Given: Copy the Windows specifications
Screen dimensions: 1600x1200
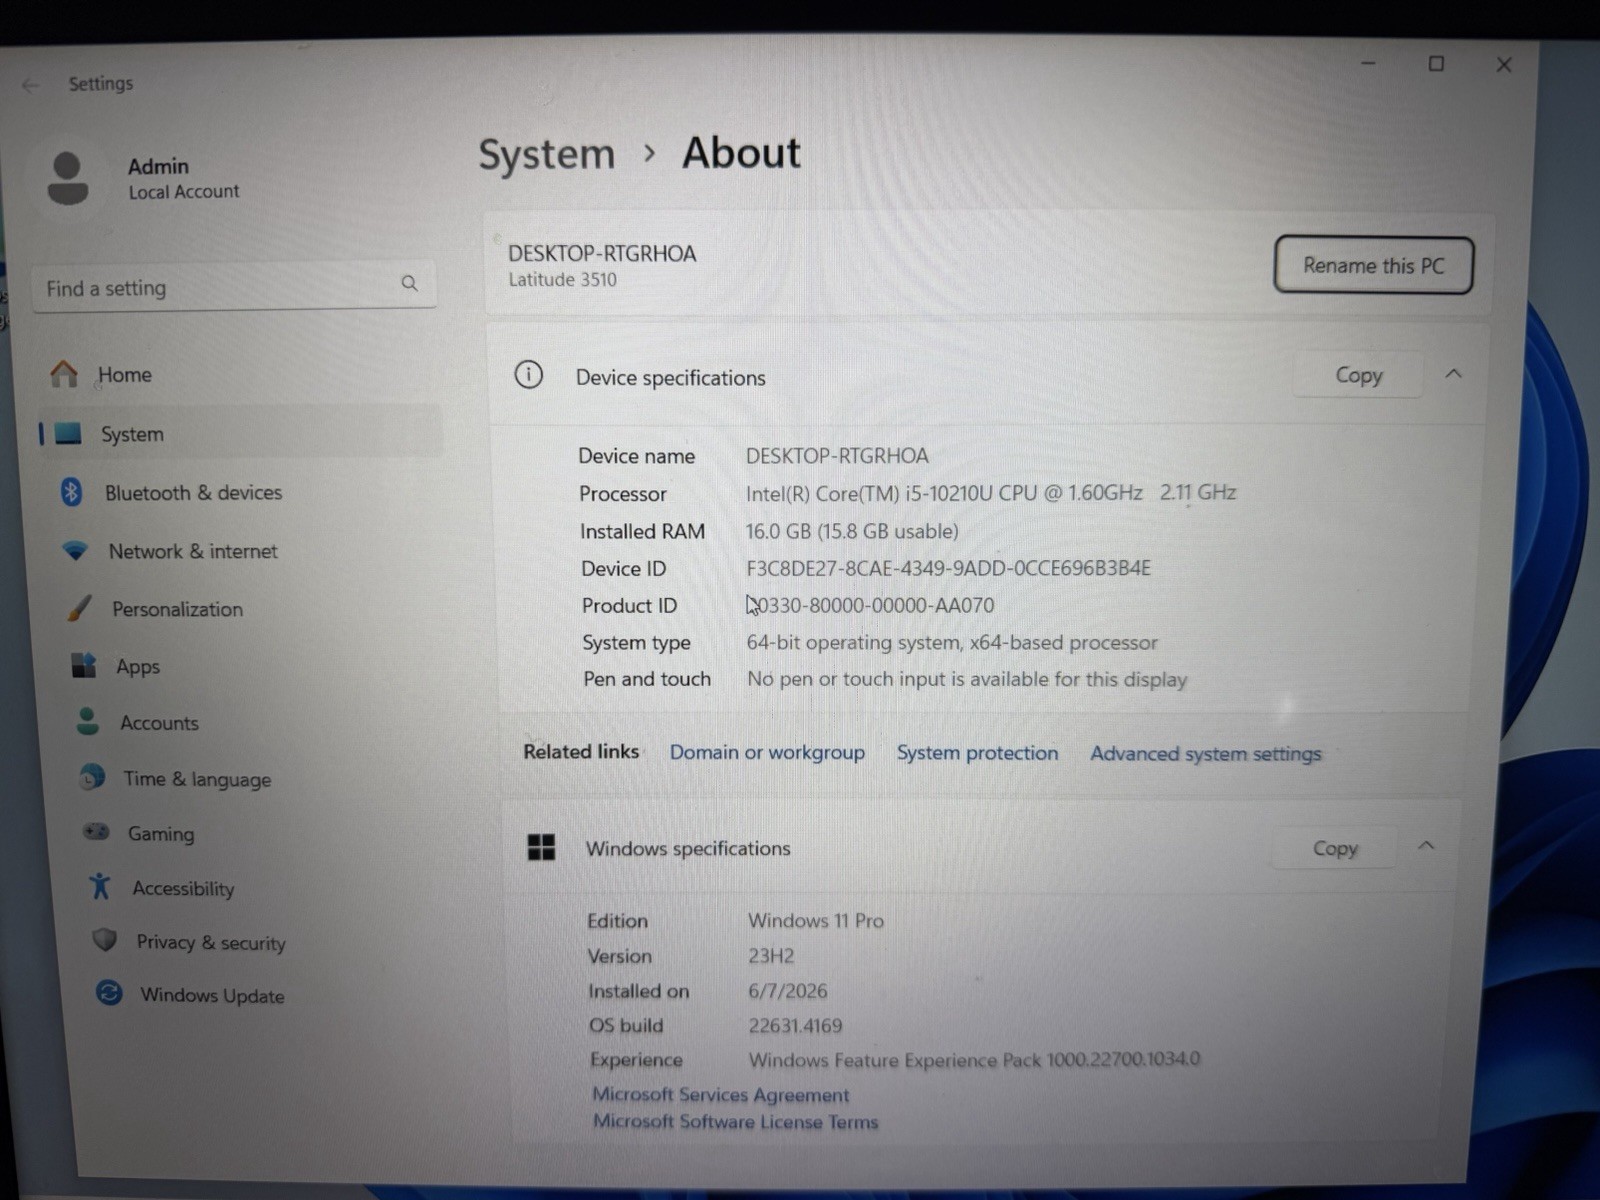Looking at the screenshot, I should (1334, 848).
